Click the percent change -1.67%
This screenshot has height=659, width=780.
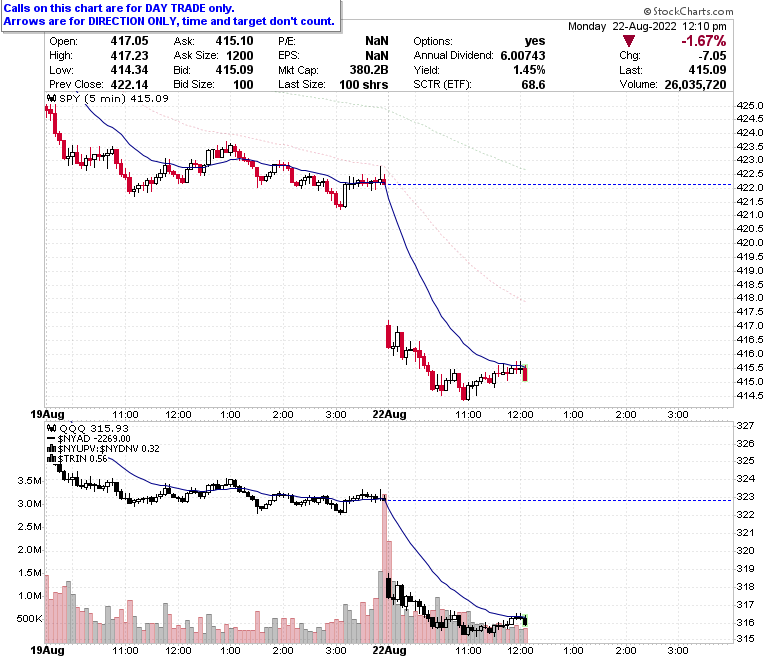(x=703, y=41)
